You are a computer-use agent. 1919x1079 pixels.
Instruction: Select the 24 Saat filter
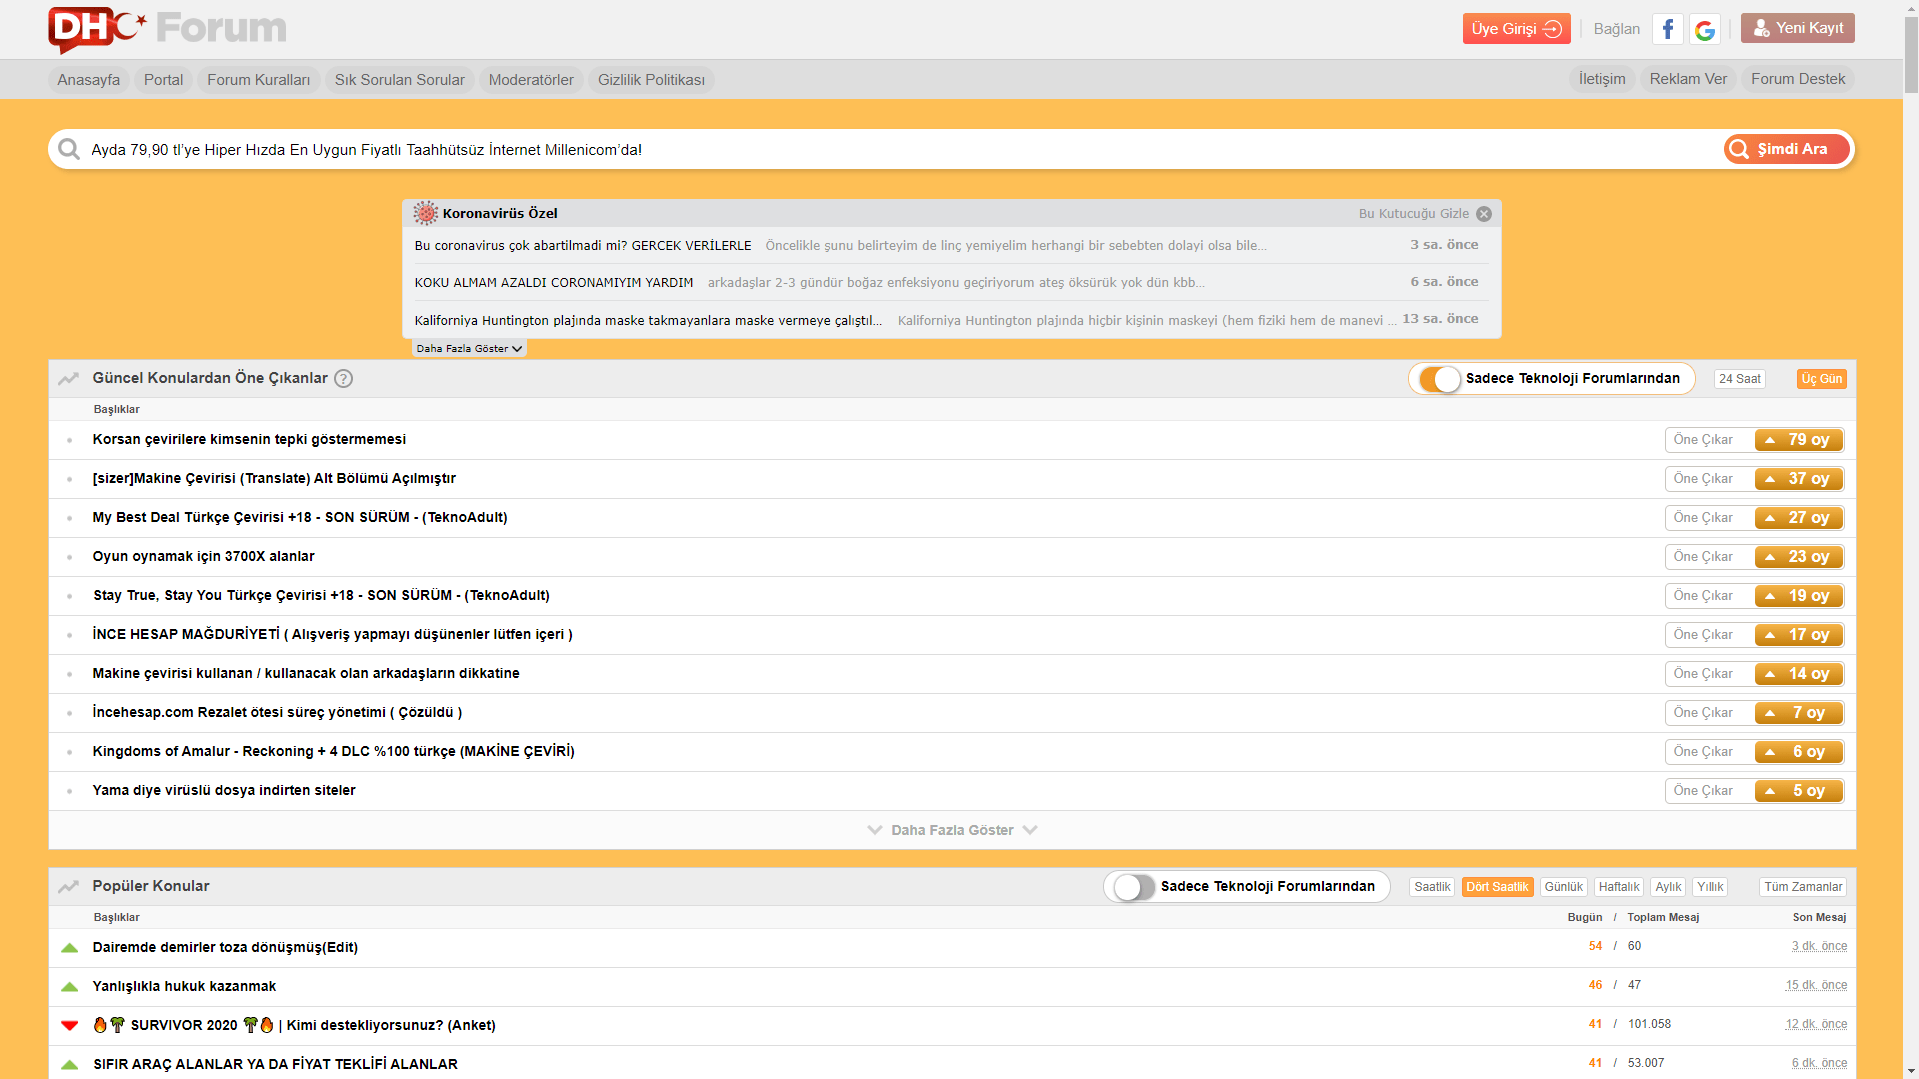pos(1740,379)
